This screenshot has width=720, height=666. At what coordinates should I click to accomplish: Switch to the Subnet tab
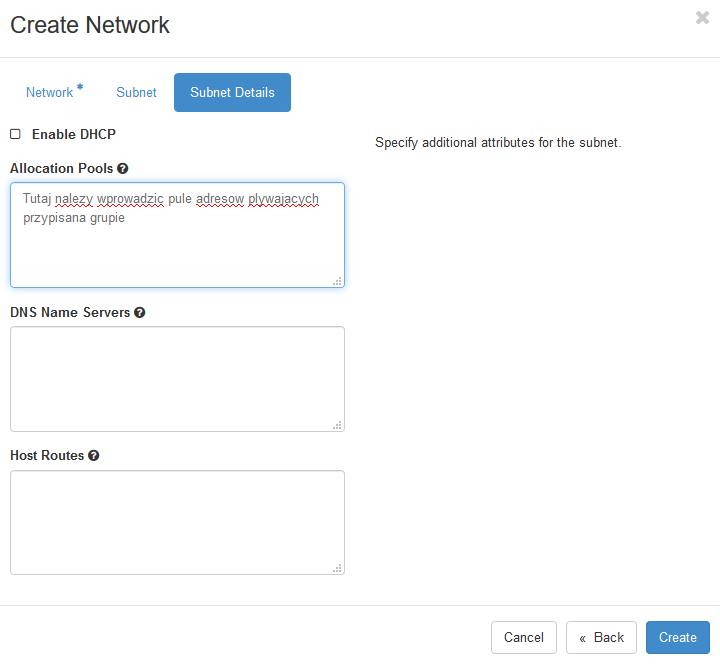tap(136, 92)
